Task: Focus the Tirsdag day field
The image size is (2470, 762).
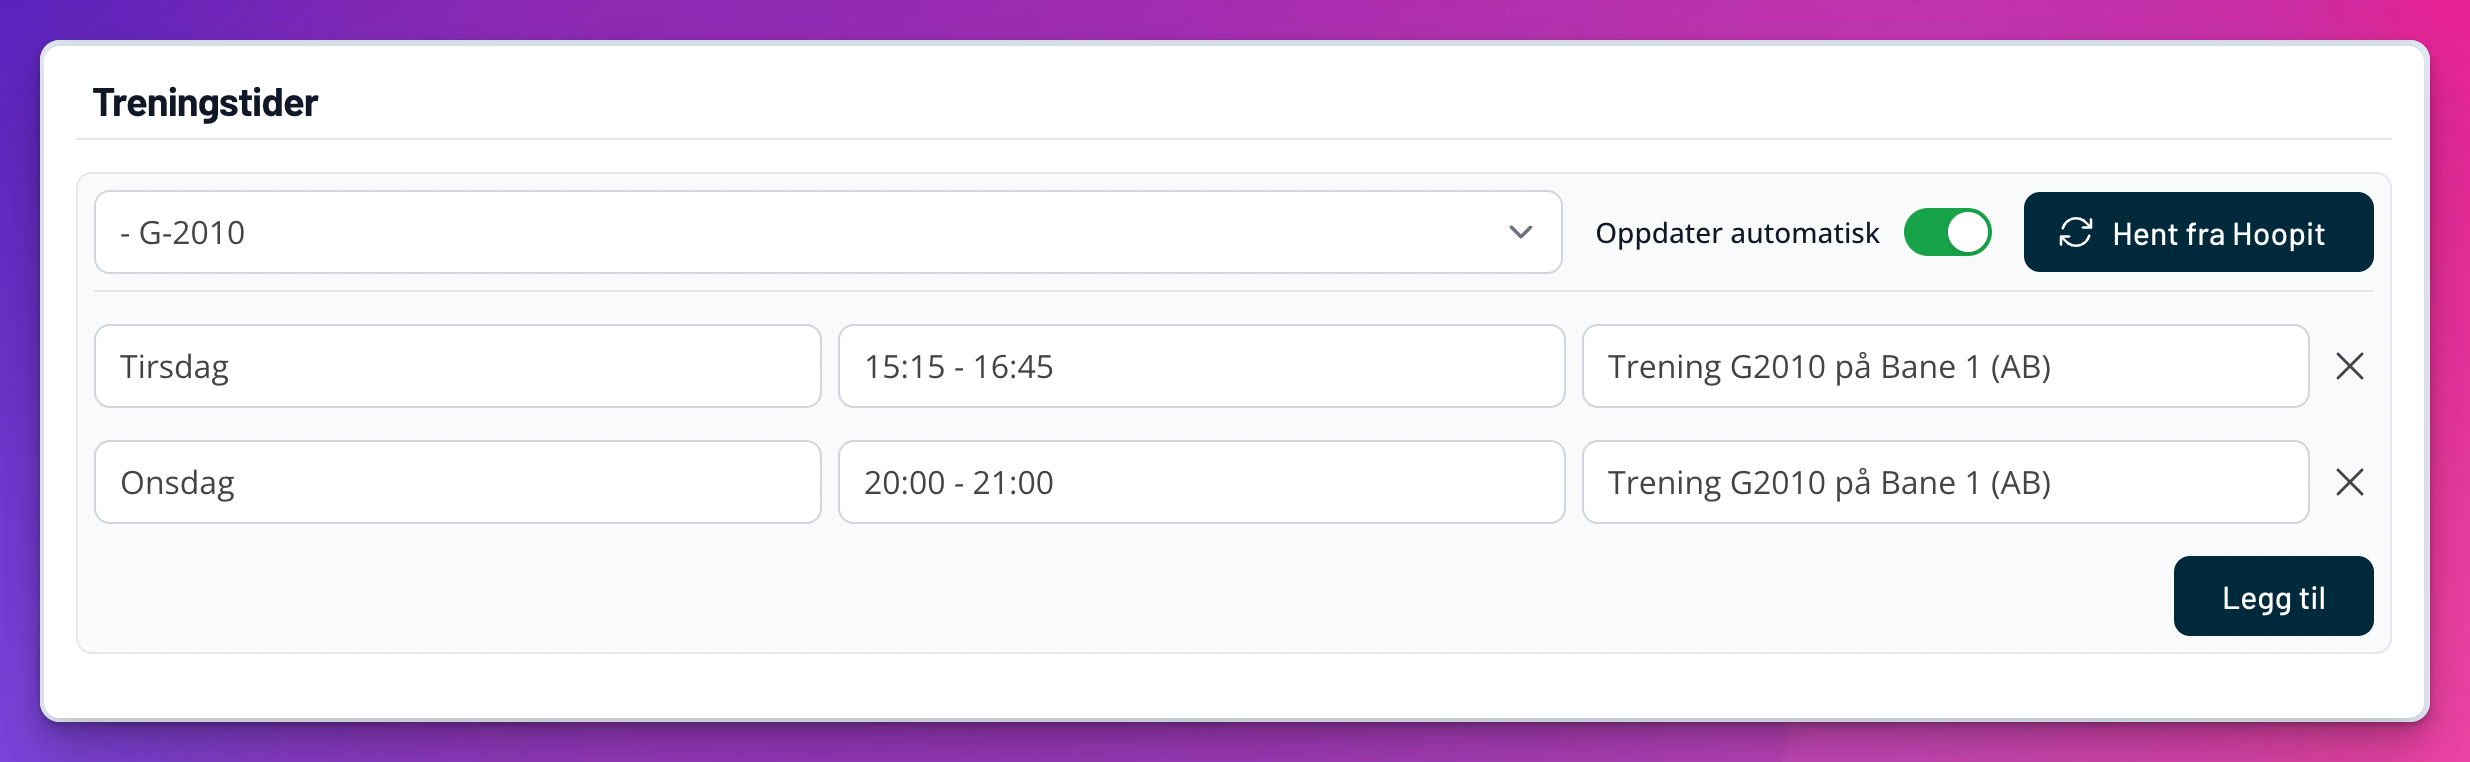Action: pyautogui.click(x=457, y=367)
